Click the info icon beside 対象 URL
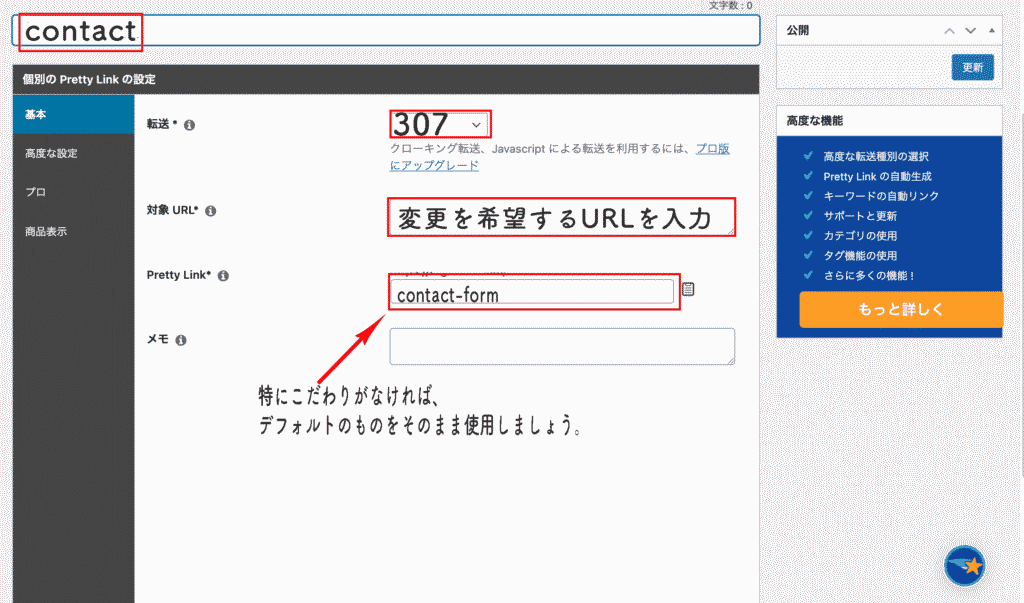The image size is (1024, 603). pos(210,211)
